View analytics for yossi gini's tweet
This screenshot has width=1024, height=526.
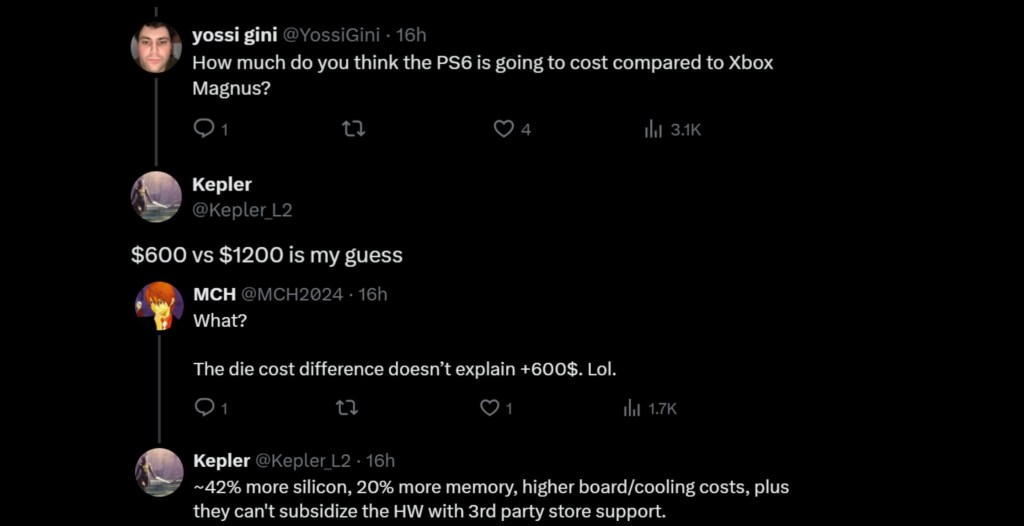click(x=654, y=129)
